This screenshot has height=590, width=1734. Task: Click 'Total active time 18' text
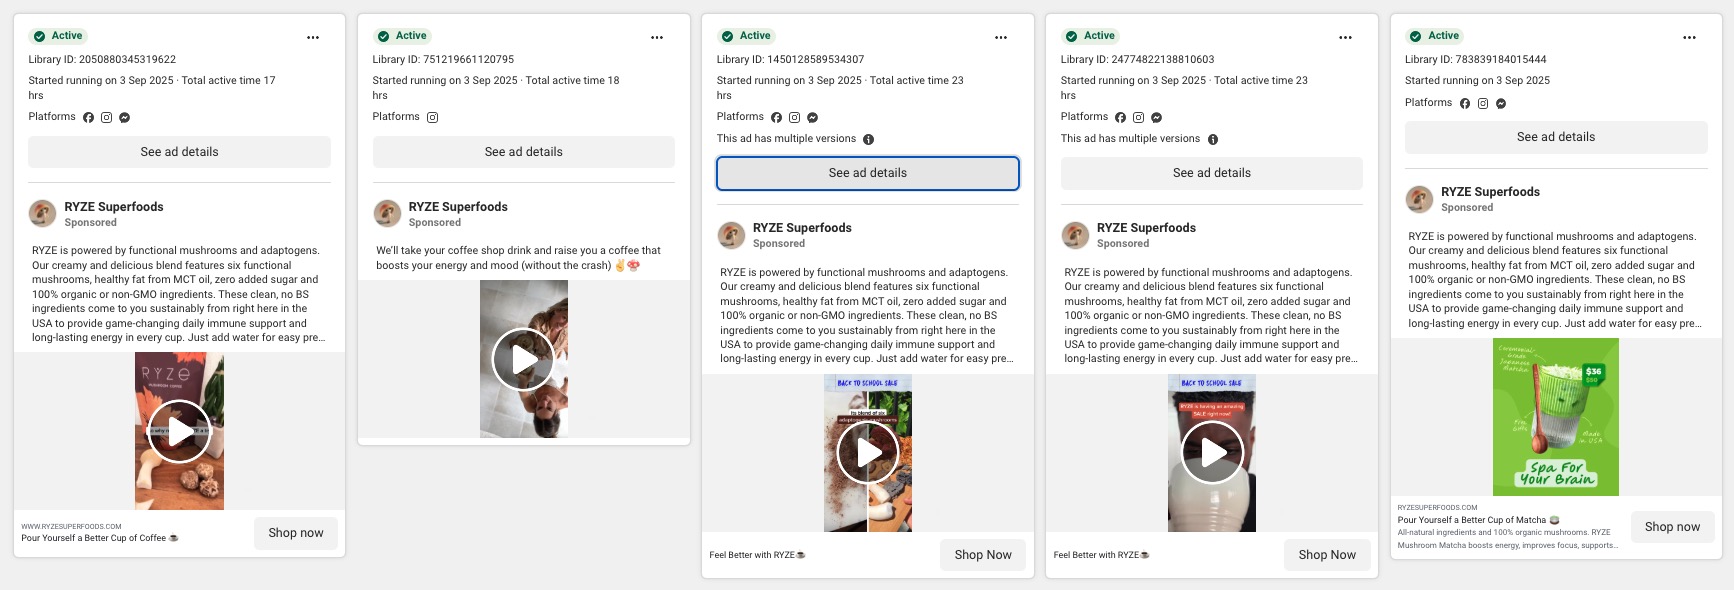click(x=572, y=81)
